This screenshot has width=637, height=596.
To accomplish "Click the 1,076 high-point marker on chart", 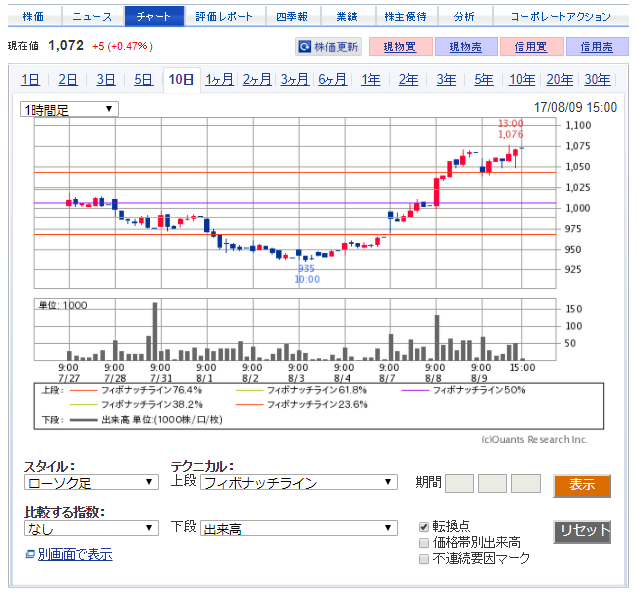I will point(511,134).
